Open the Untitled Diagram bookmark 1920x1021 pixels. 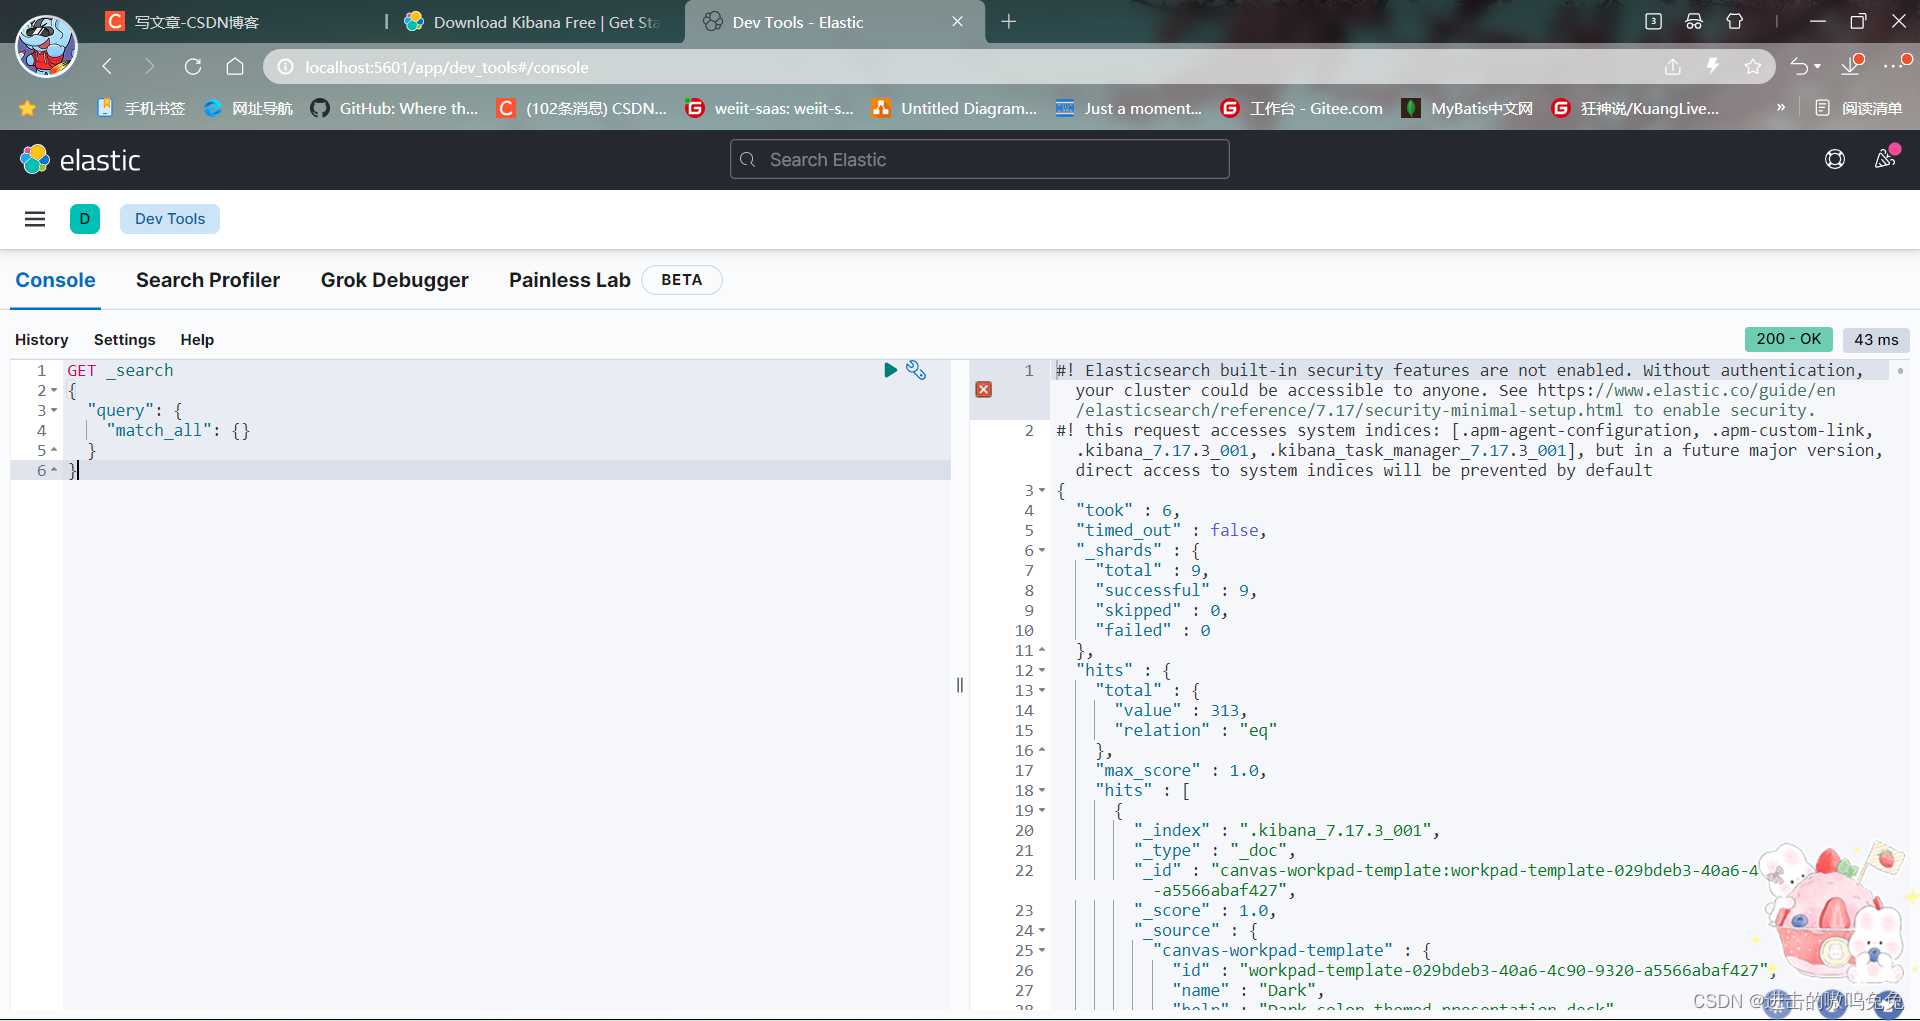pyautogui.click(x=955, y=108)
